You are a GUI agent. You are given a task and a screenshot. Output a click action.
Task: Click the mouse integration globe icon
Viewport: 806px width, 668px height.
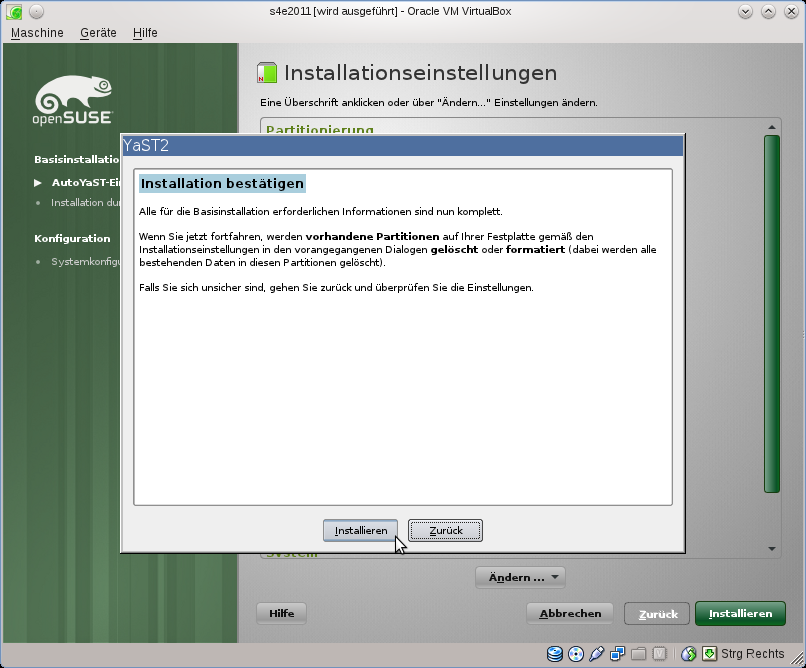(x=689, y=654)
